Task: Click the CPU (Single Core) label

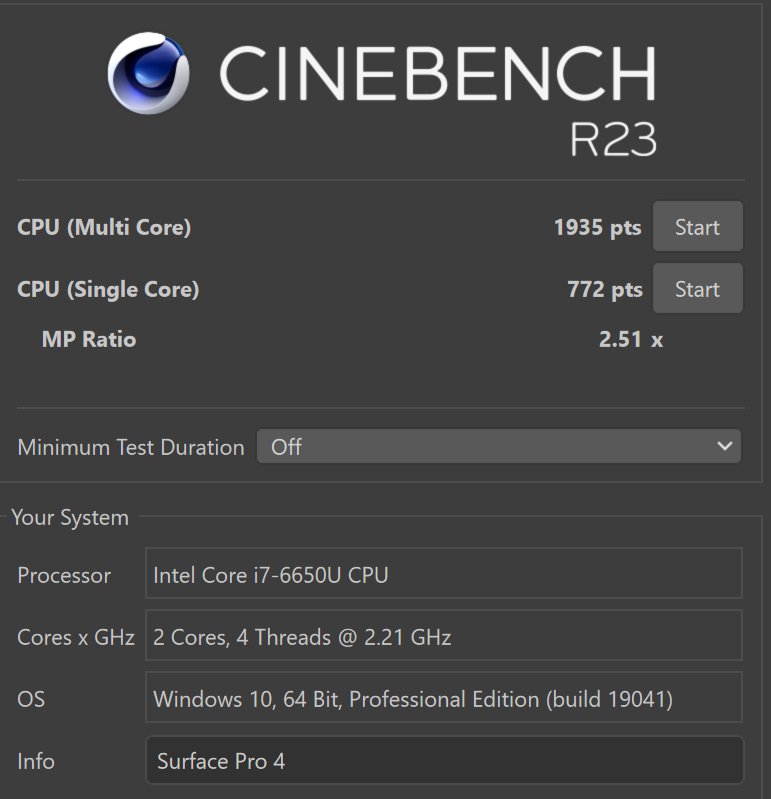Action: [108, 289]
